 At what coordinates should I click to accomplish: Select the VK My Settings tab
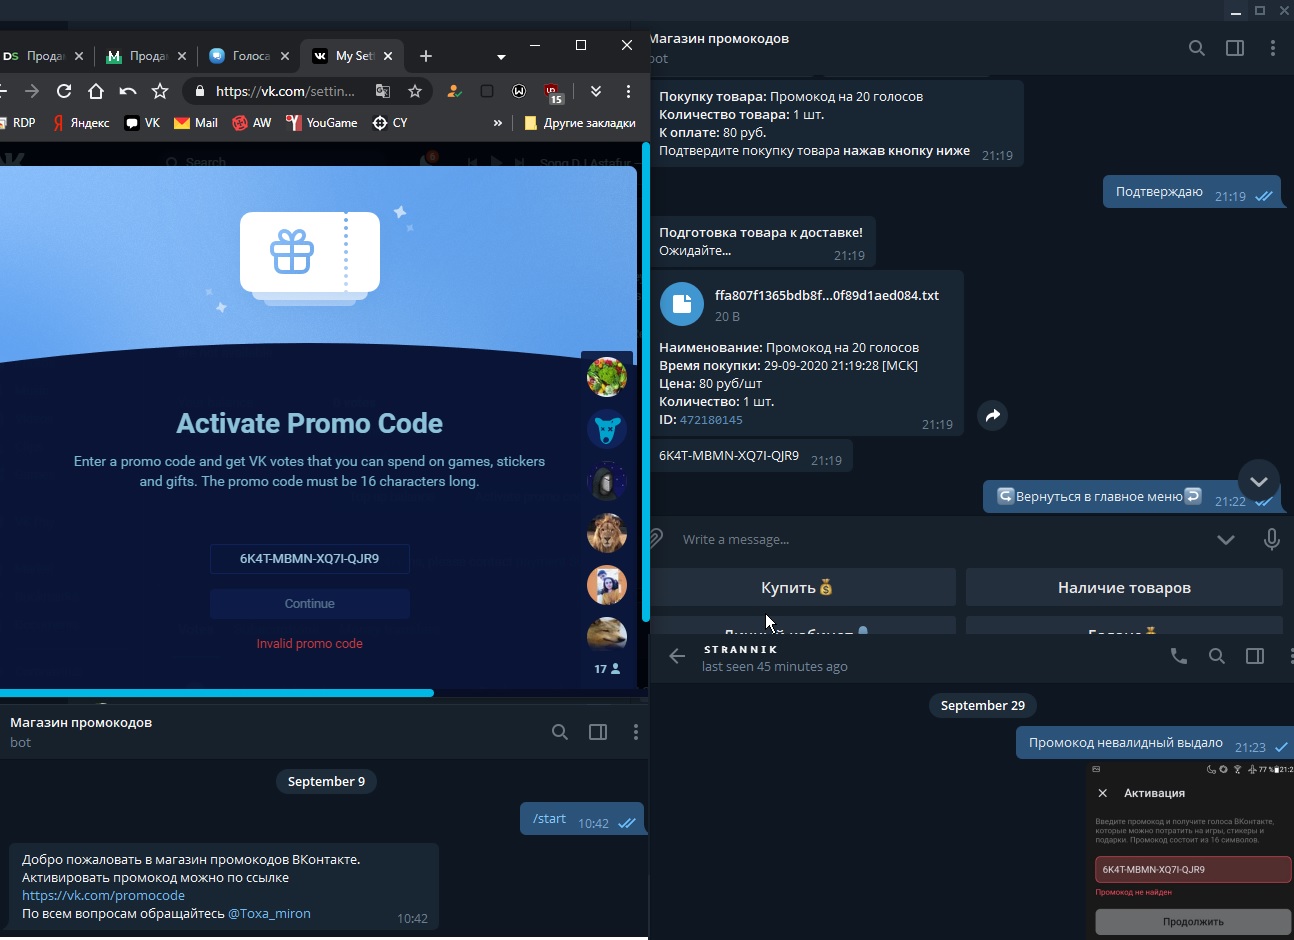(353, 56)
